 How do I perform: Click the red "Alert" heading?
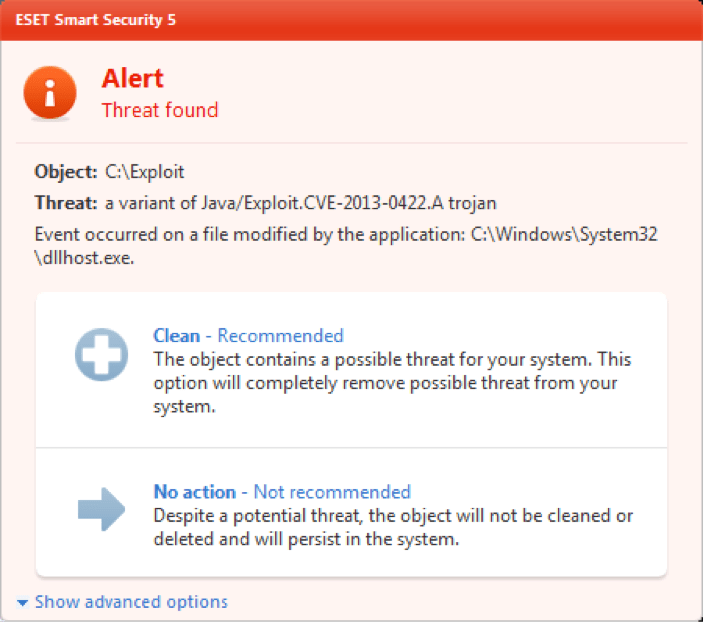pyautogui.click(x=132, y=78)
